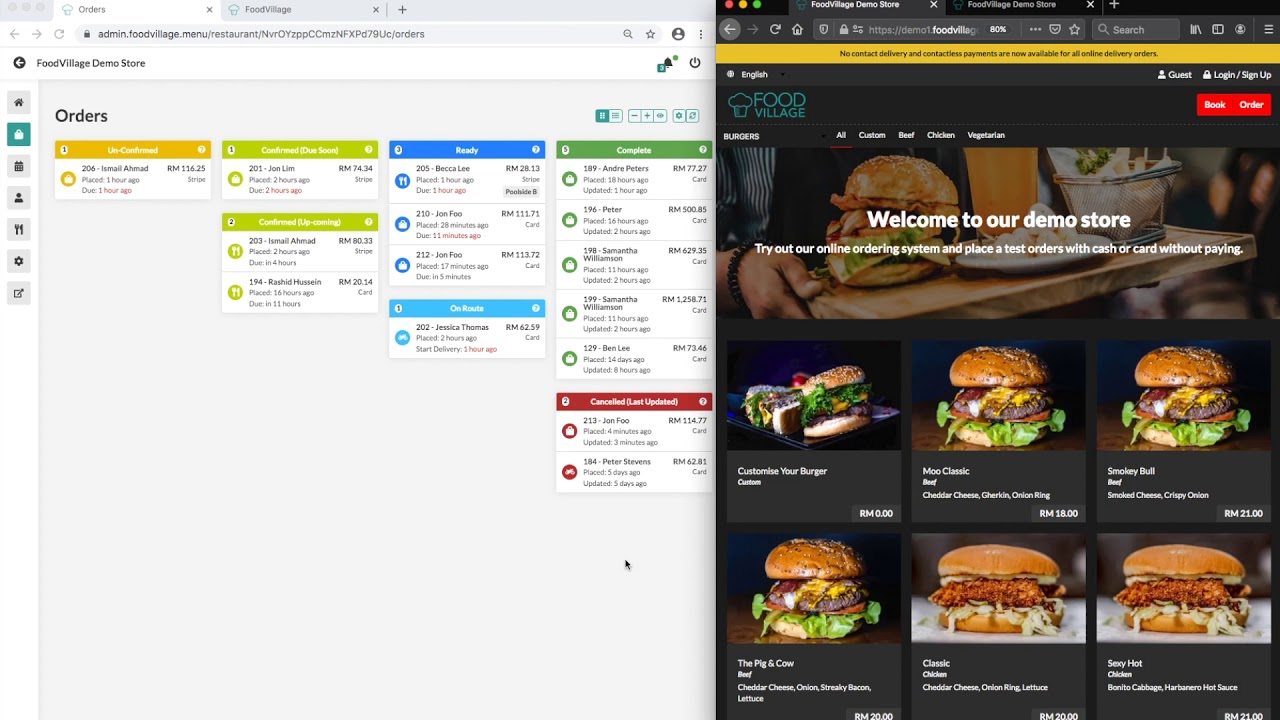Viewport: 1280px width, 720px height.
Task: Open order 206 - Ismail Ahmad
Action: click(133, 179)
